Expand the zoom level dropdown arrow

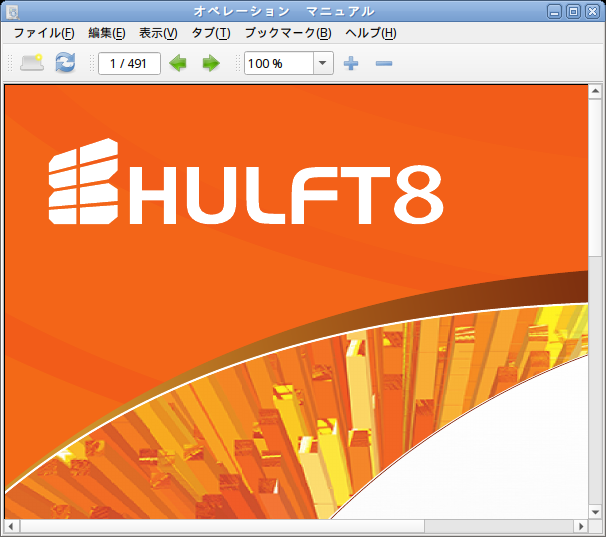coord(323,63)
